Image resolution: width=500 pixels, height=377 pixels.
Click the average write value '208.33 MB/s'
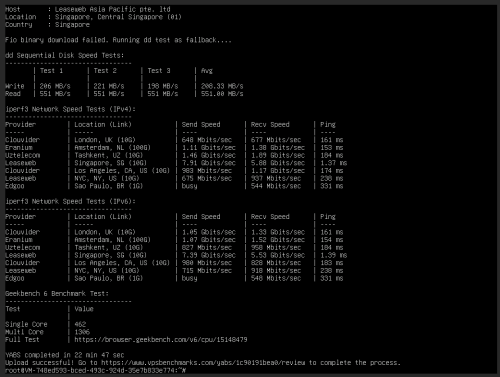click(222, 86)
